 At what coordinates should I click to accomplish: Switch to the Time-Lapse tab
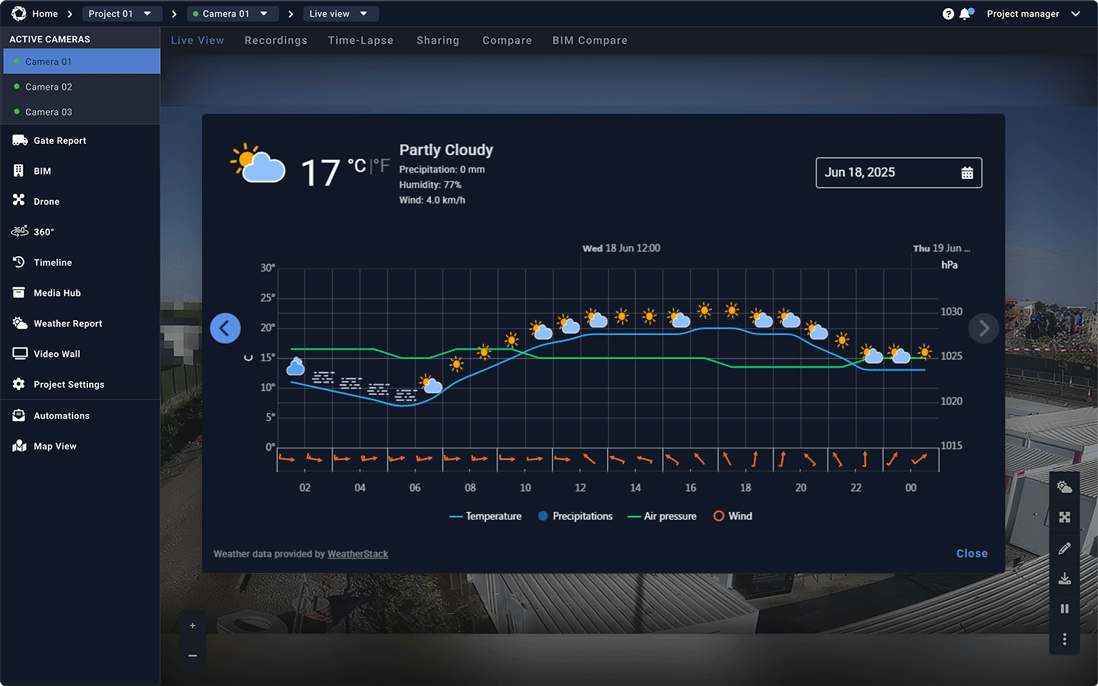(360, 40)
